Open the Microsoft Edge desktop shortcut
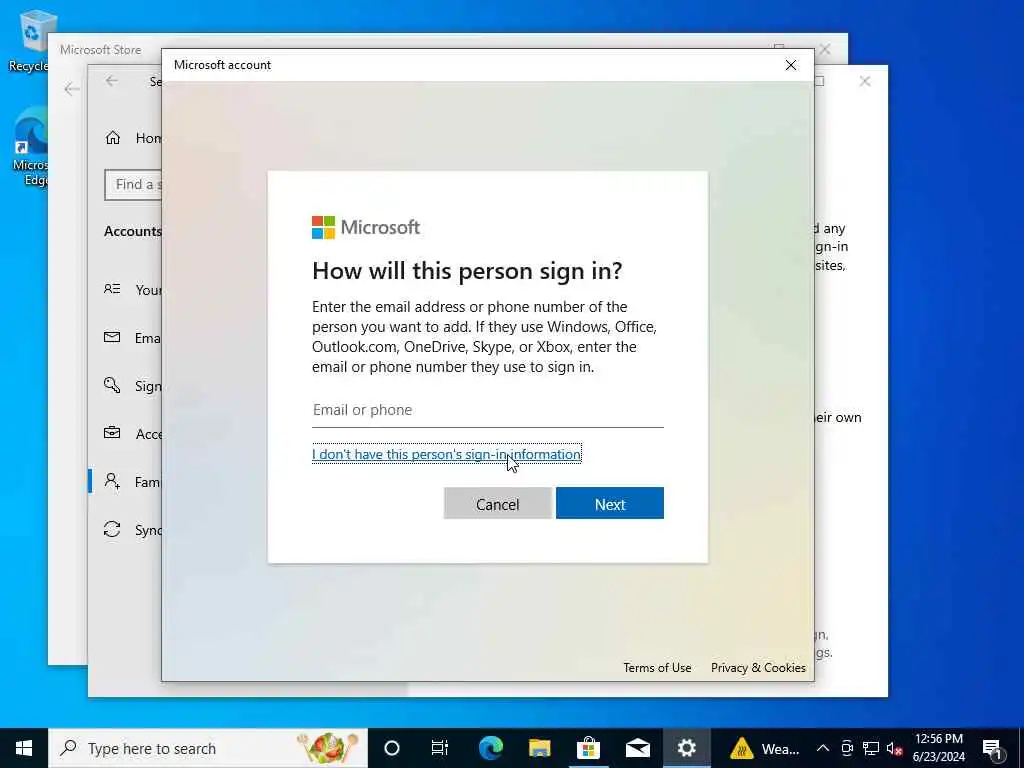 click(x=31, y=148)
